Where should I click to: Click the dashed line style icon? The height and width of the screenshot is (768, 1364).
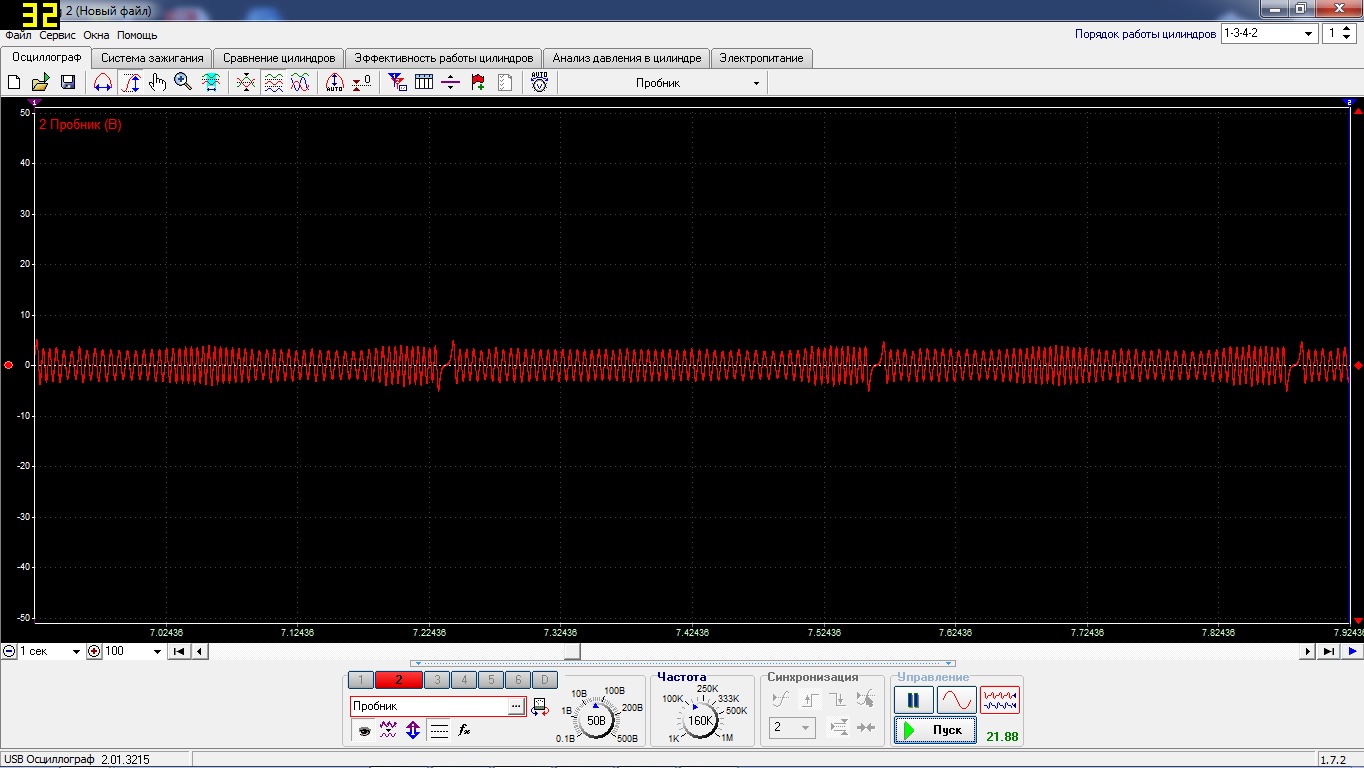439,731
